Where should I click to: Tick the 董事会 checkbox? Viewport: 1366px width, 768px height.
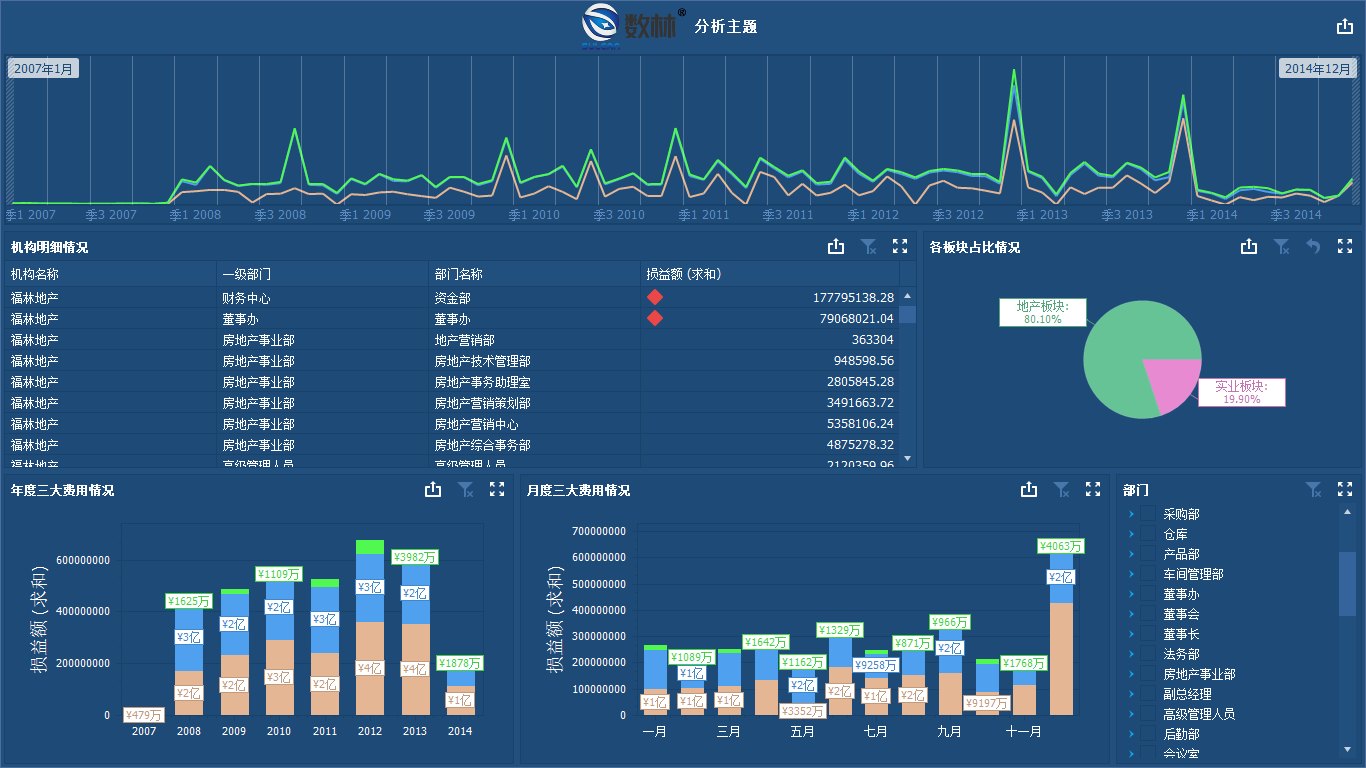pos(1148,613)
